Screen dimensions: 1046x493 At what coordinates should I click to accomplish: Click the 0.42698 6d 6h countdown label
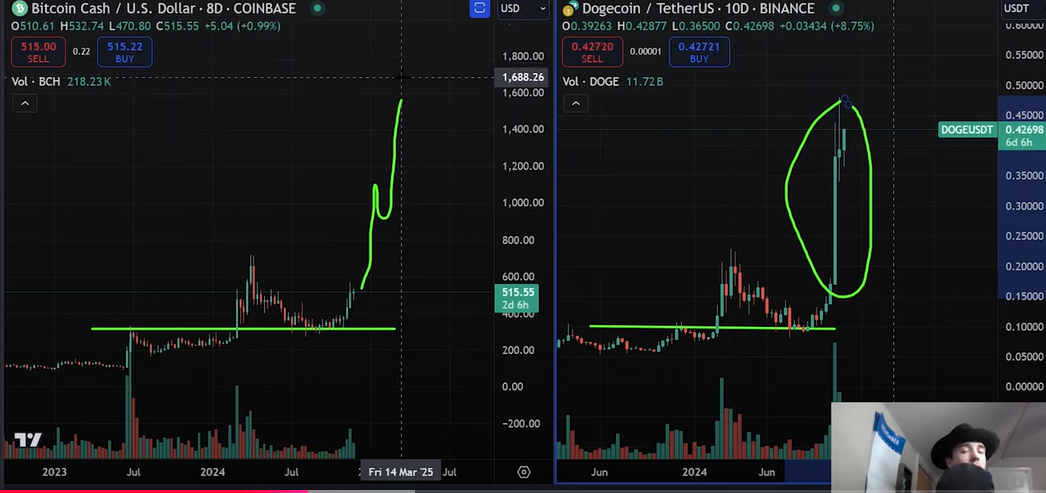pyautogui.click(x=1022, y=135)
